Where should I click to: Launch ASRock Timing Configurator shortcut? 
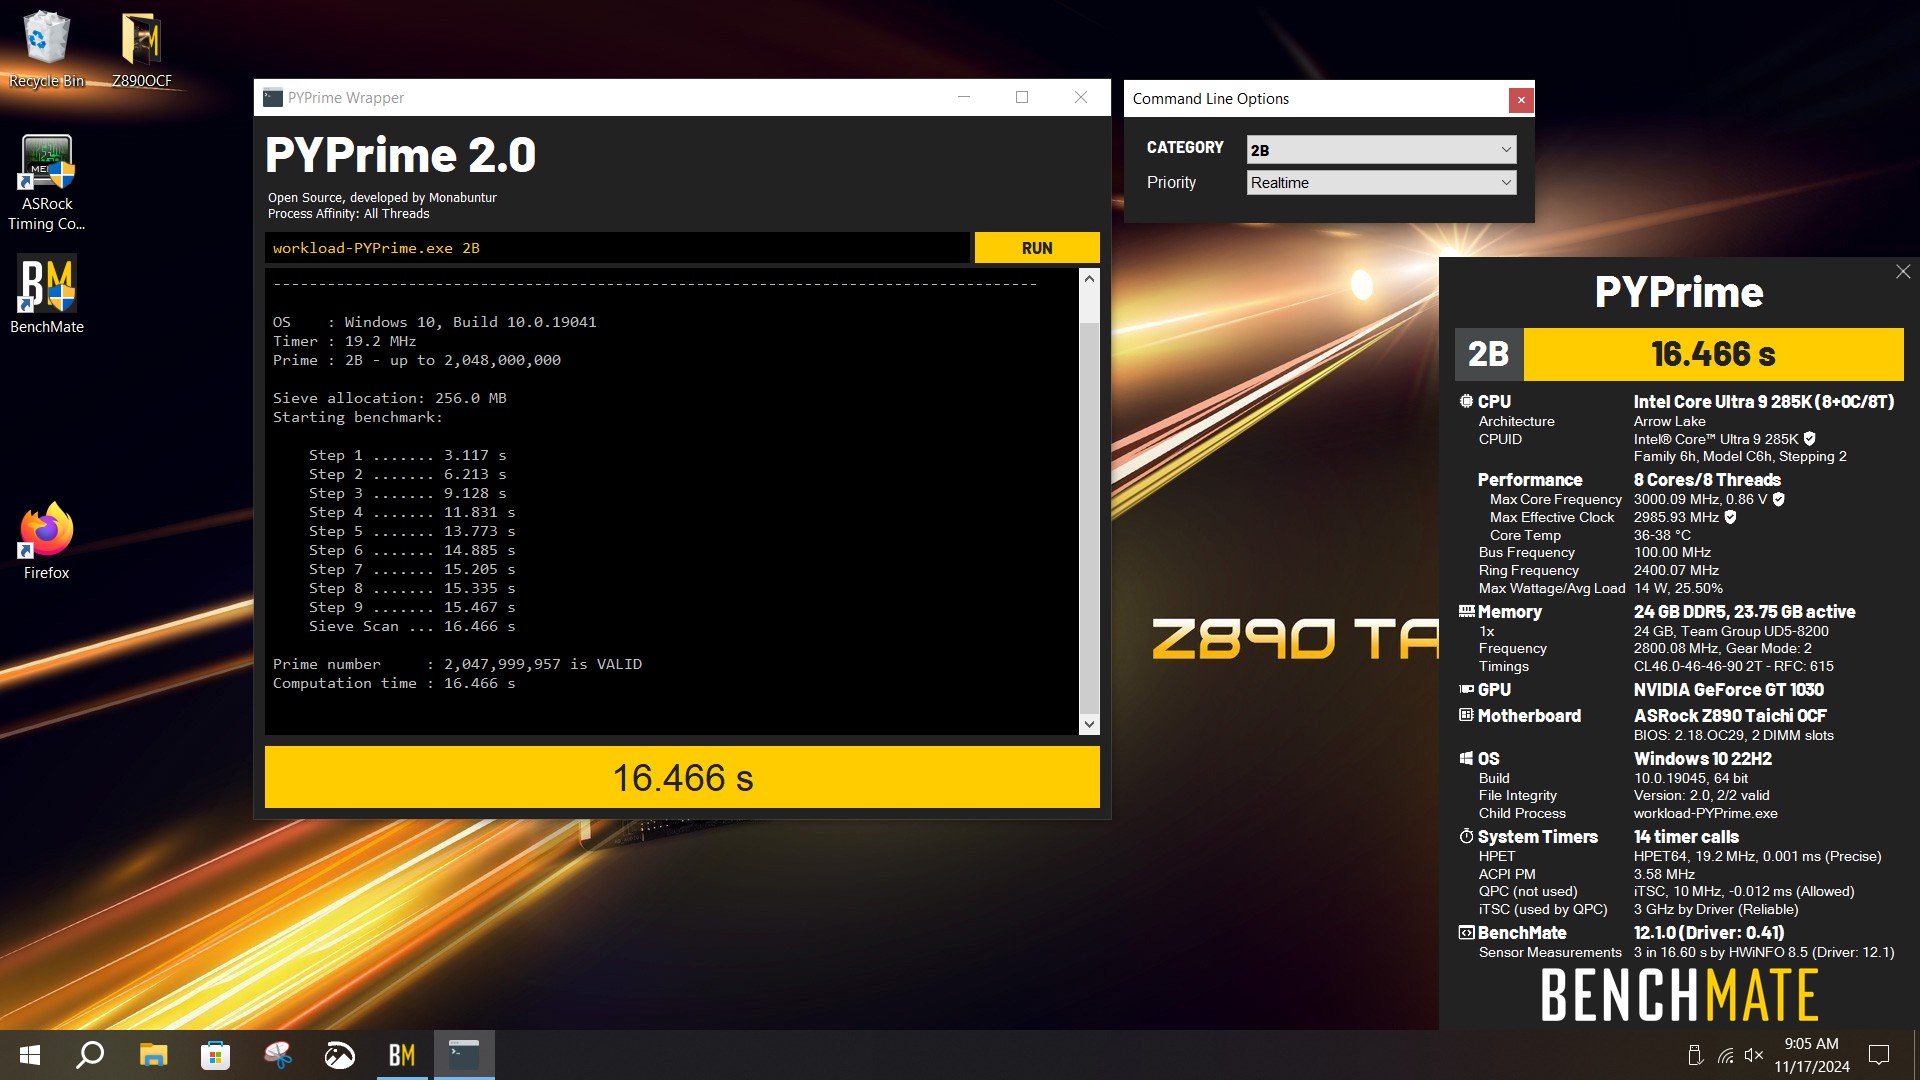pos(46,183)
